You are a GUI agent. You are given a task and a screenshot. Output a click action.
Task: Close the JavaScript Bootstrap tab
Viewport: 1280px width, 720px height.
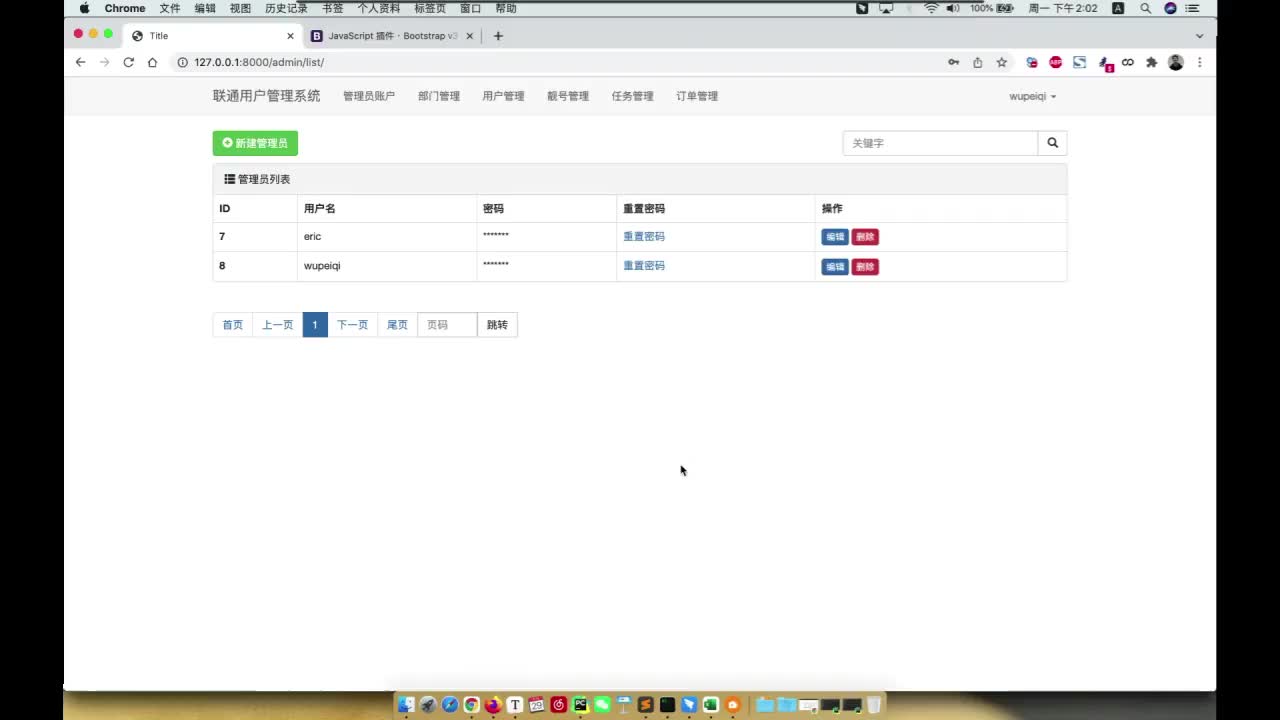[x=470, y=36]
